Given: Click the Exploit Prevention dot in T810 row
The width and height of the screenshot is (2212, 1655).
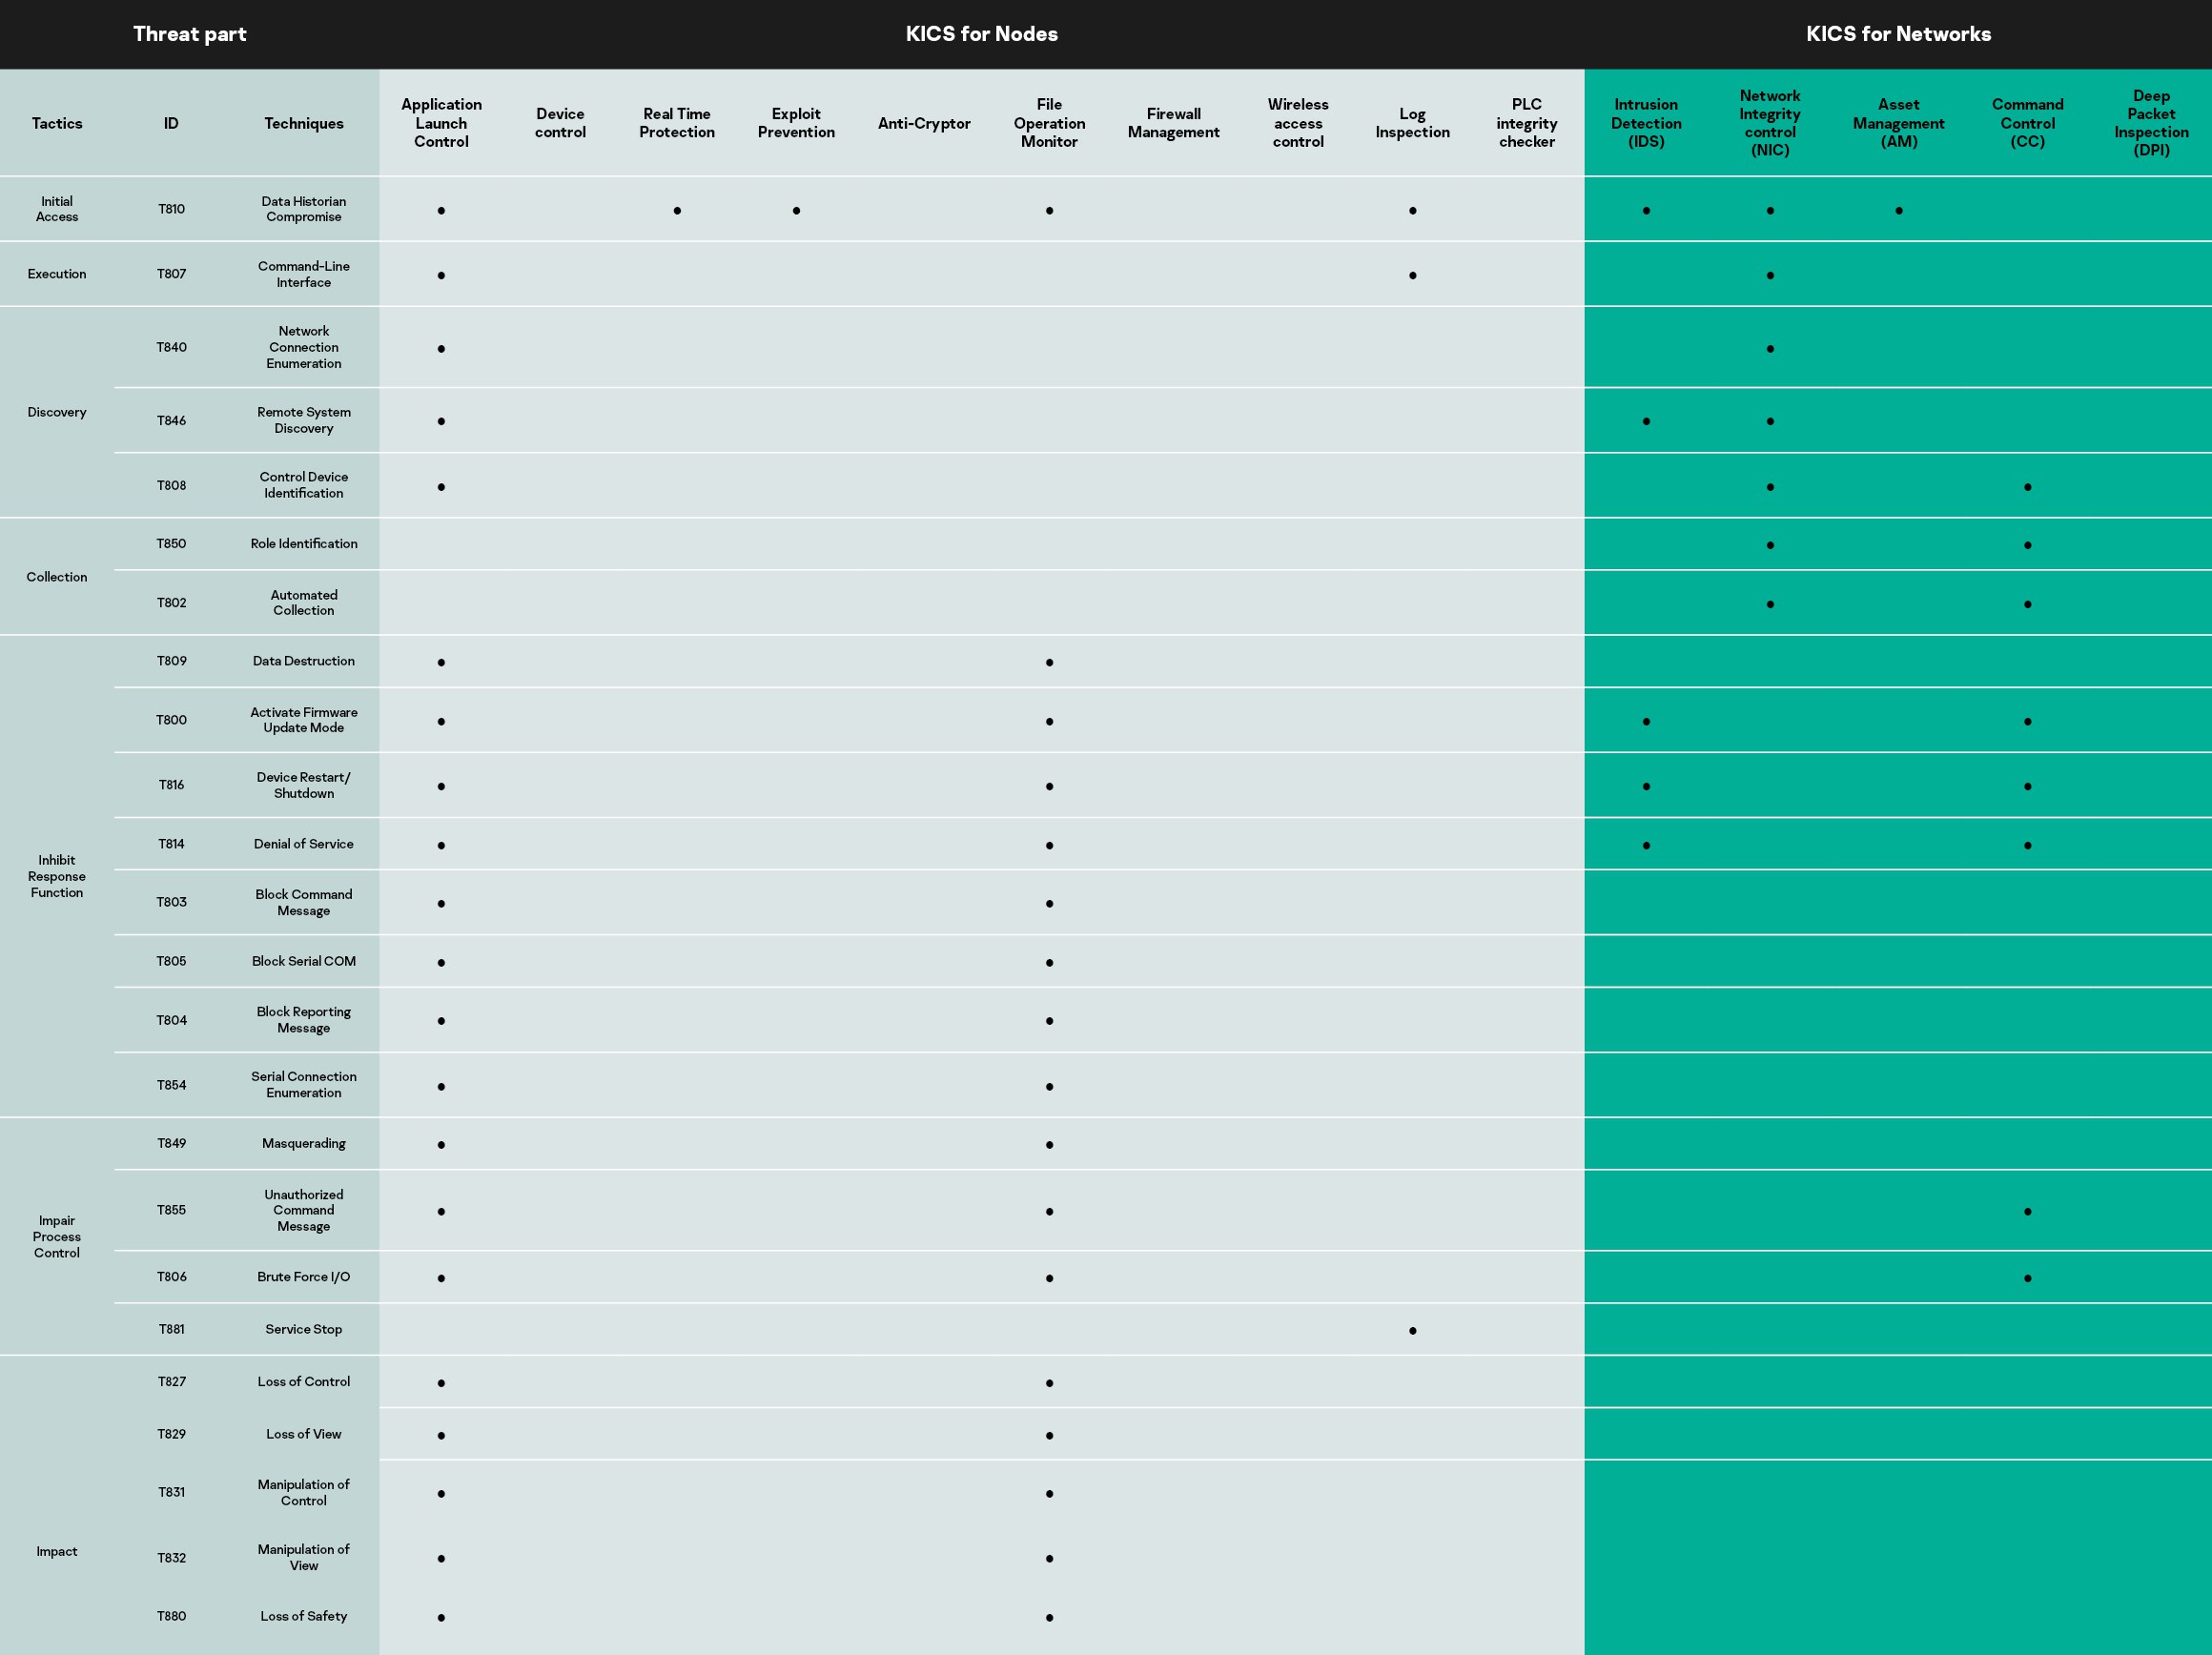Looking at the screenshot, I should coord(796,211).
